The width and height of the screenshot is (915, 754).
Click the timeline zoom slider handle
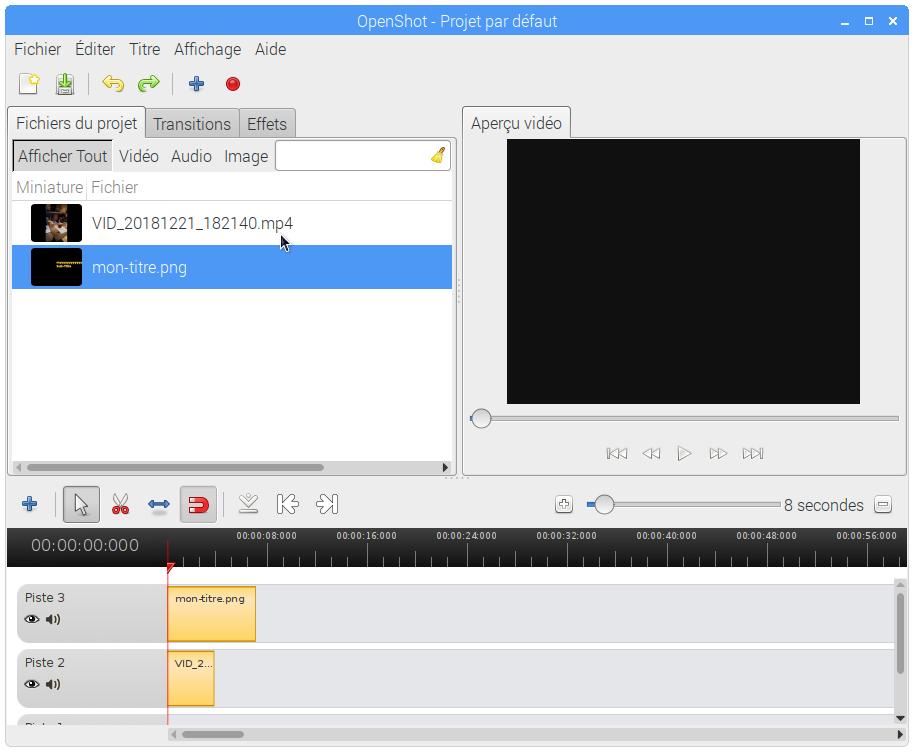click(605, 504)
